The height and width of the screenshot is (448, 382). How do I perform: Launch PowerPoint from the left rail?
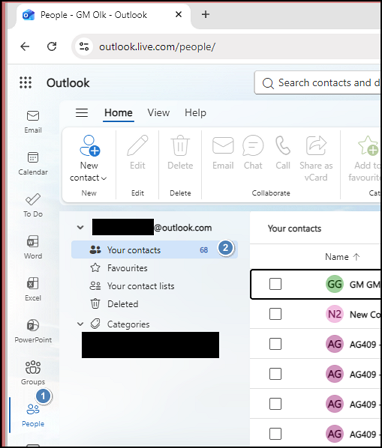pos(33,331)
